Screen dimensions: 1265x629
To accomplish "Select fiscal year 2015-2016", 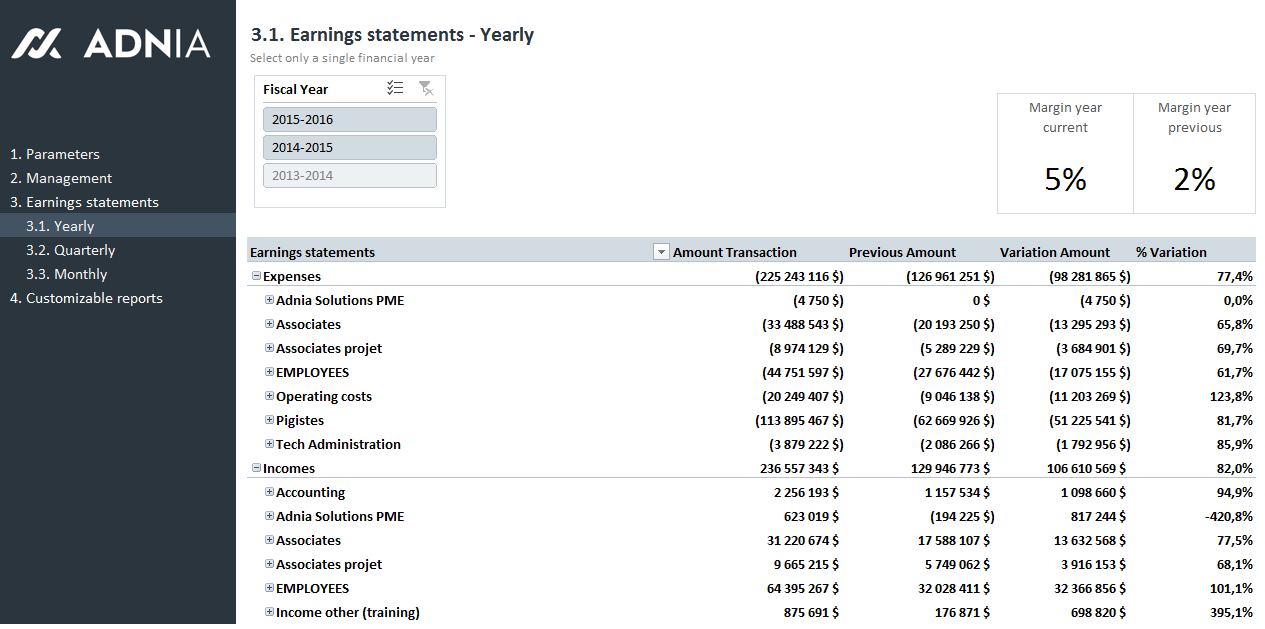I will coord(349,120).
